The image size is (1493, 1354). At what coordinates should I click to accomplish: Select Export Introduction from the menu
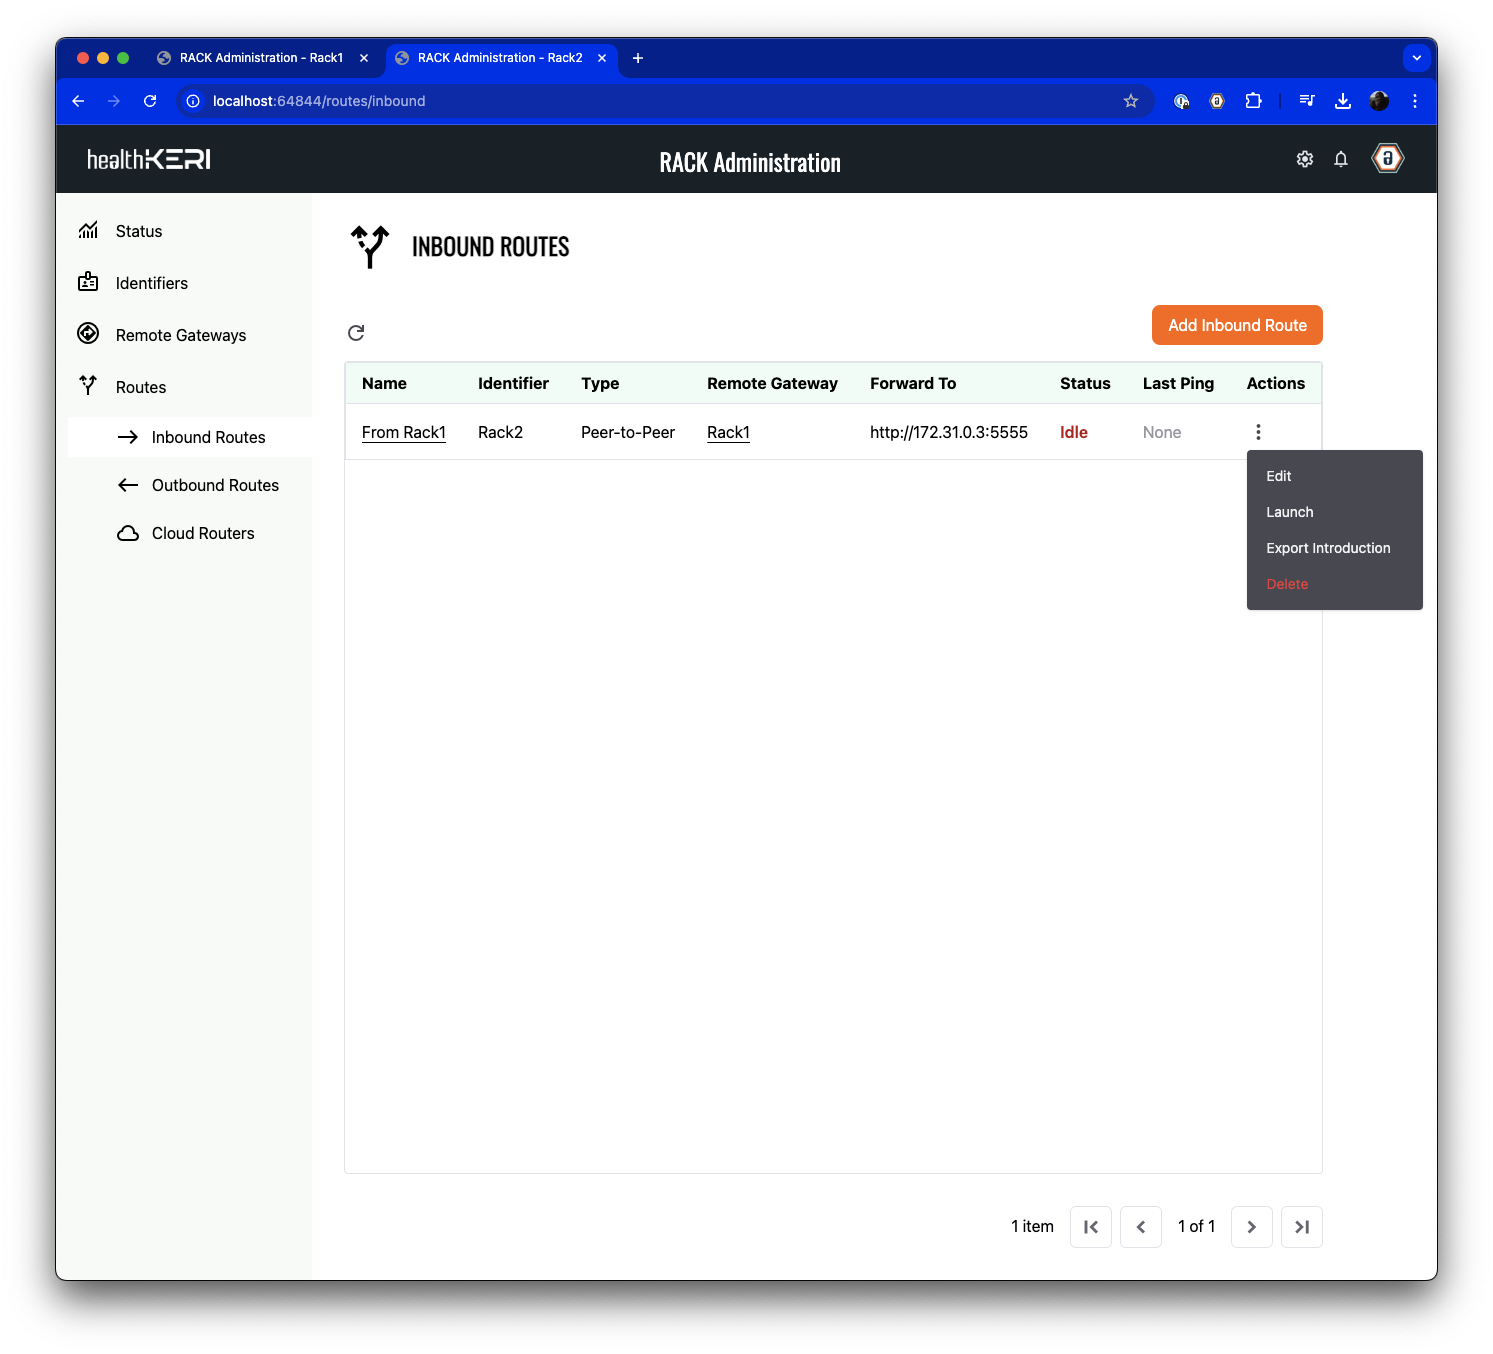(1328, 548)
